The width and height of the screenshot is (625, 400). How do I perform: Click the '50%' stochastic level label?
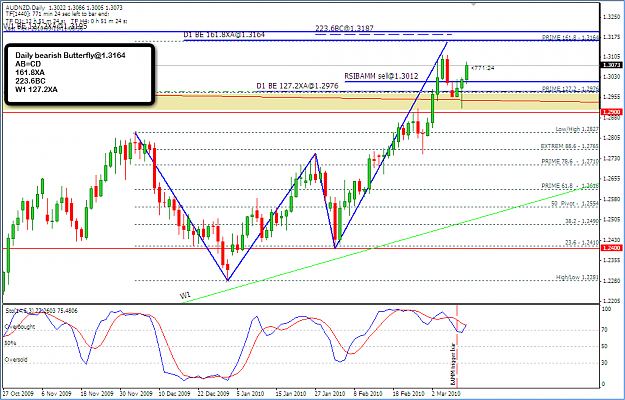tap(10, 343)
